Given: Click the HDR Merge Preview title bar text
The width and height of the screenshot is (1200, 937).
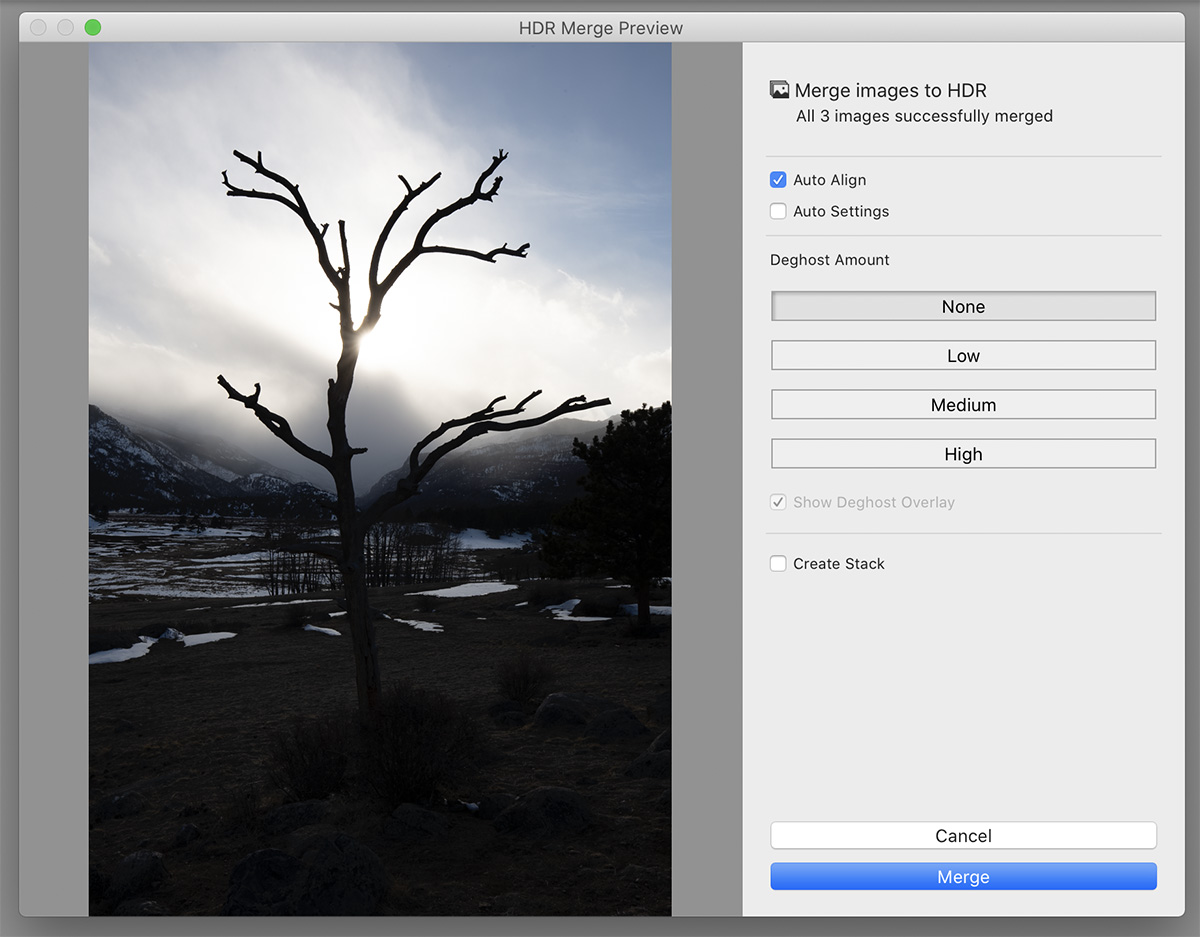Looking at the screenshot, I should coord(600,28).
